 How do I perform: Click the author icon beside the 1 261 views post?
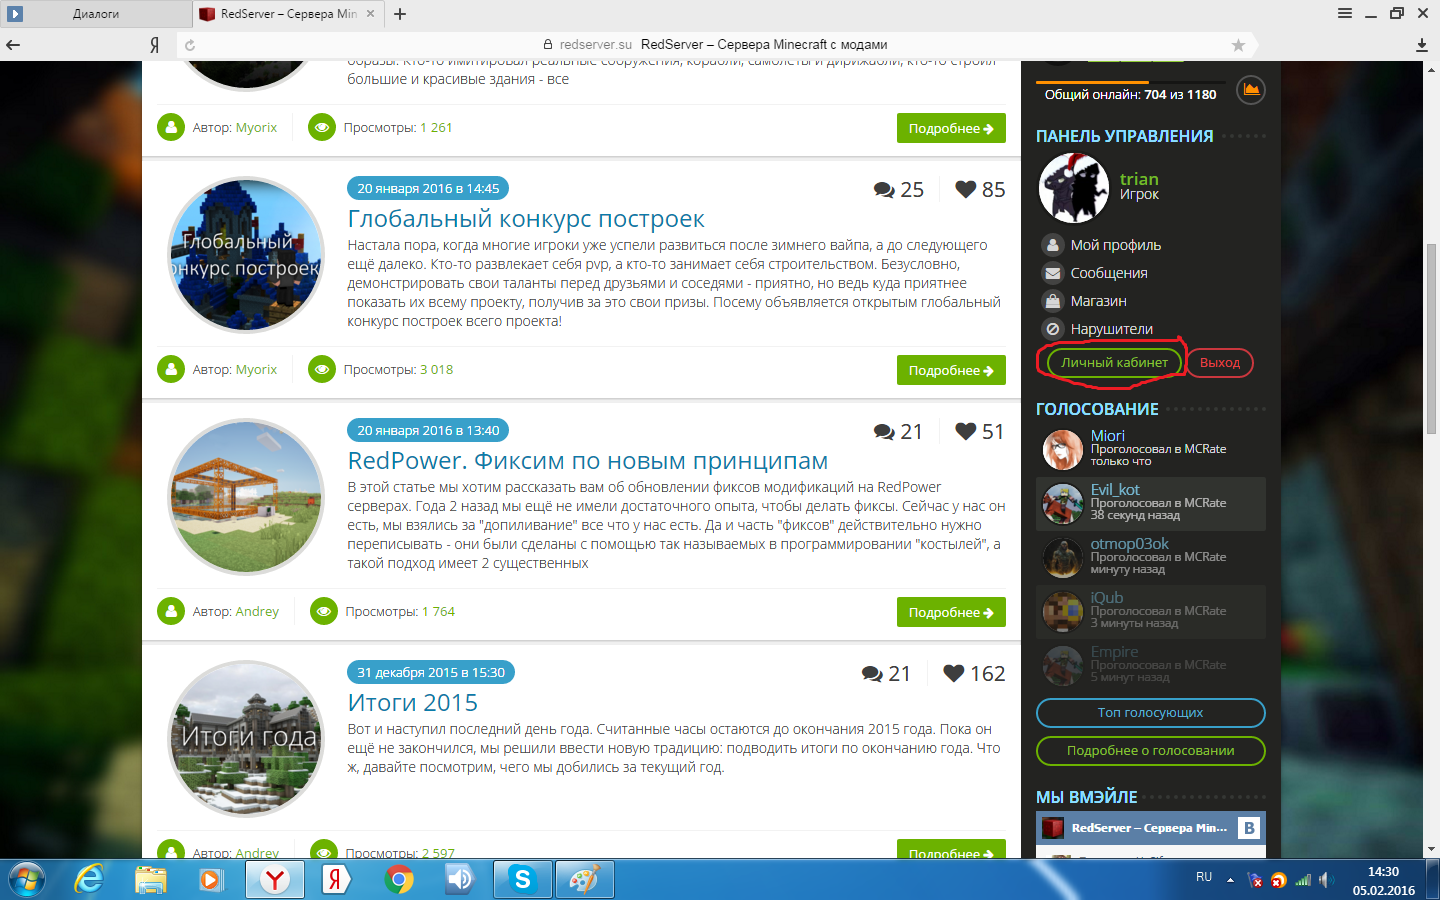(171, 128)
